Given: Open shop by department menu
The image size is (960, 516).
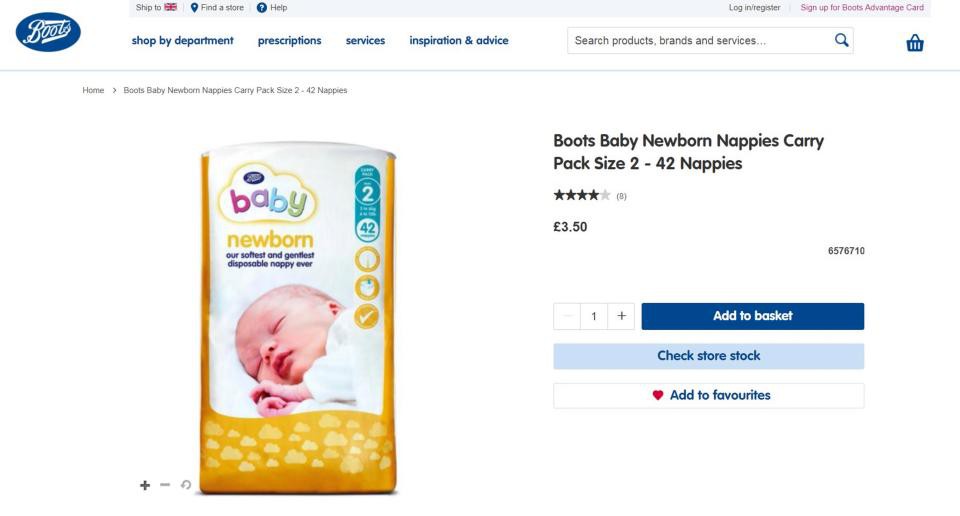Looking at the screenshot, I should coord(182,41).
